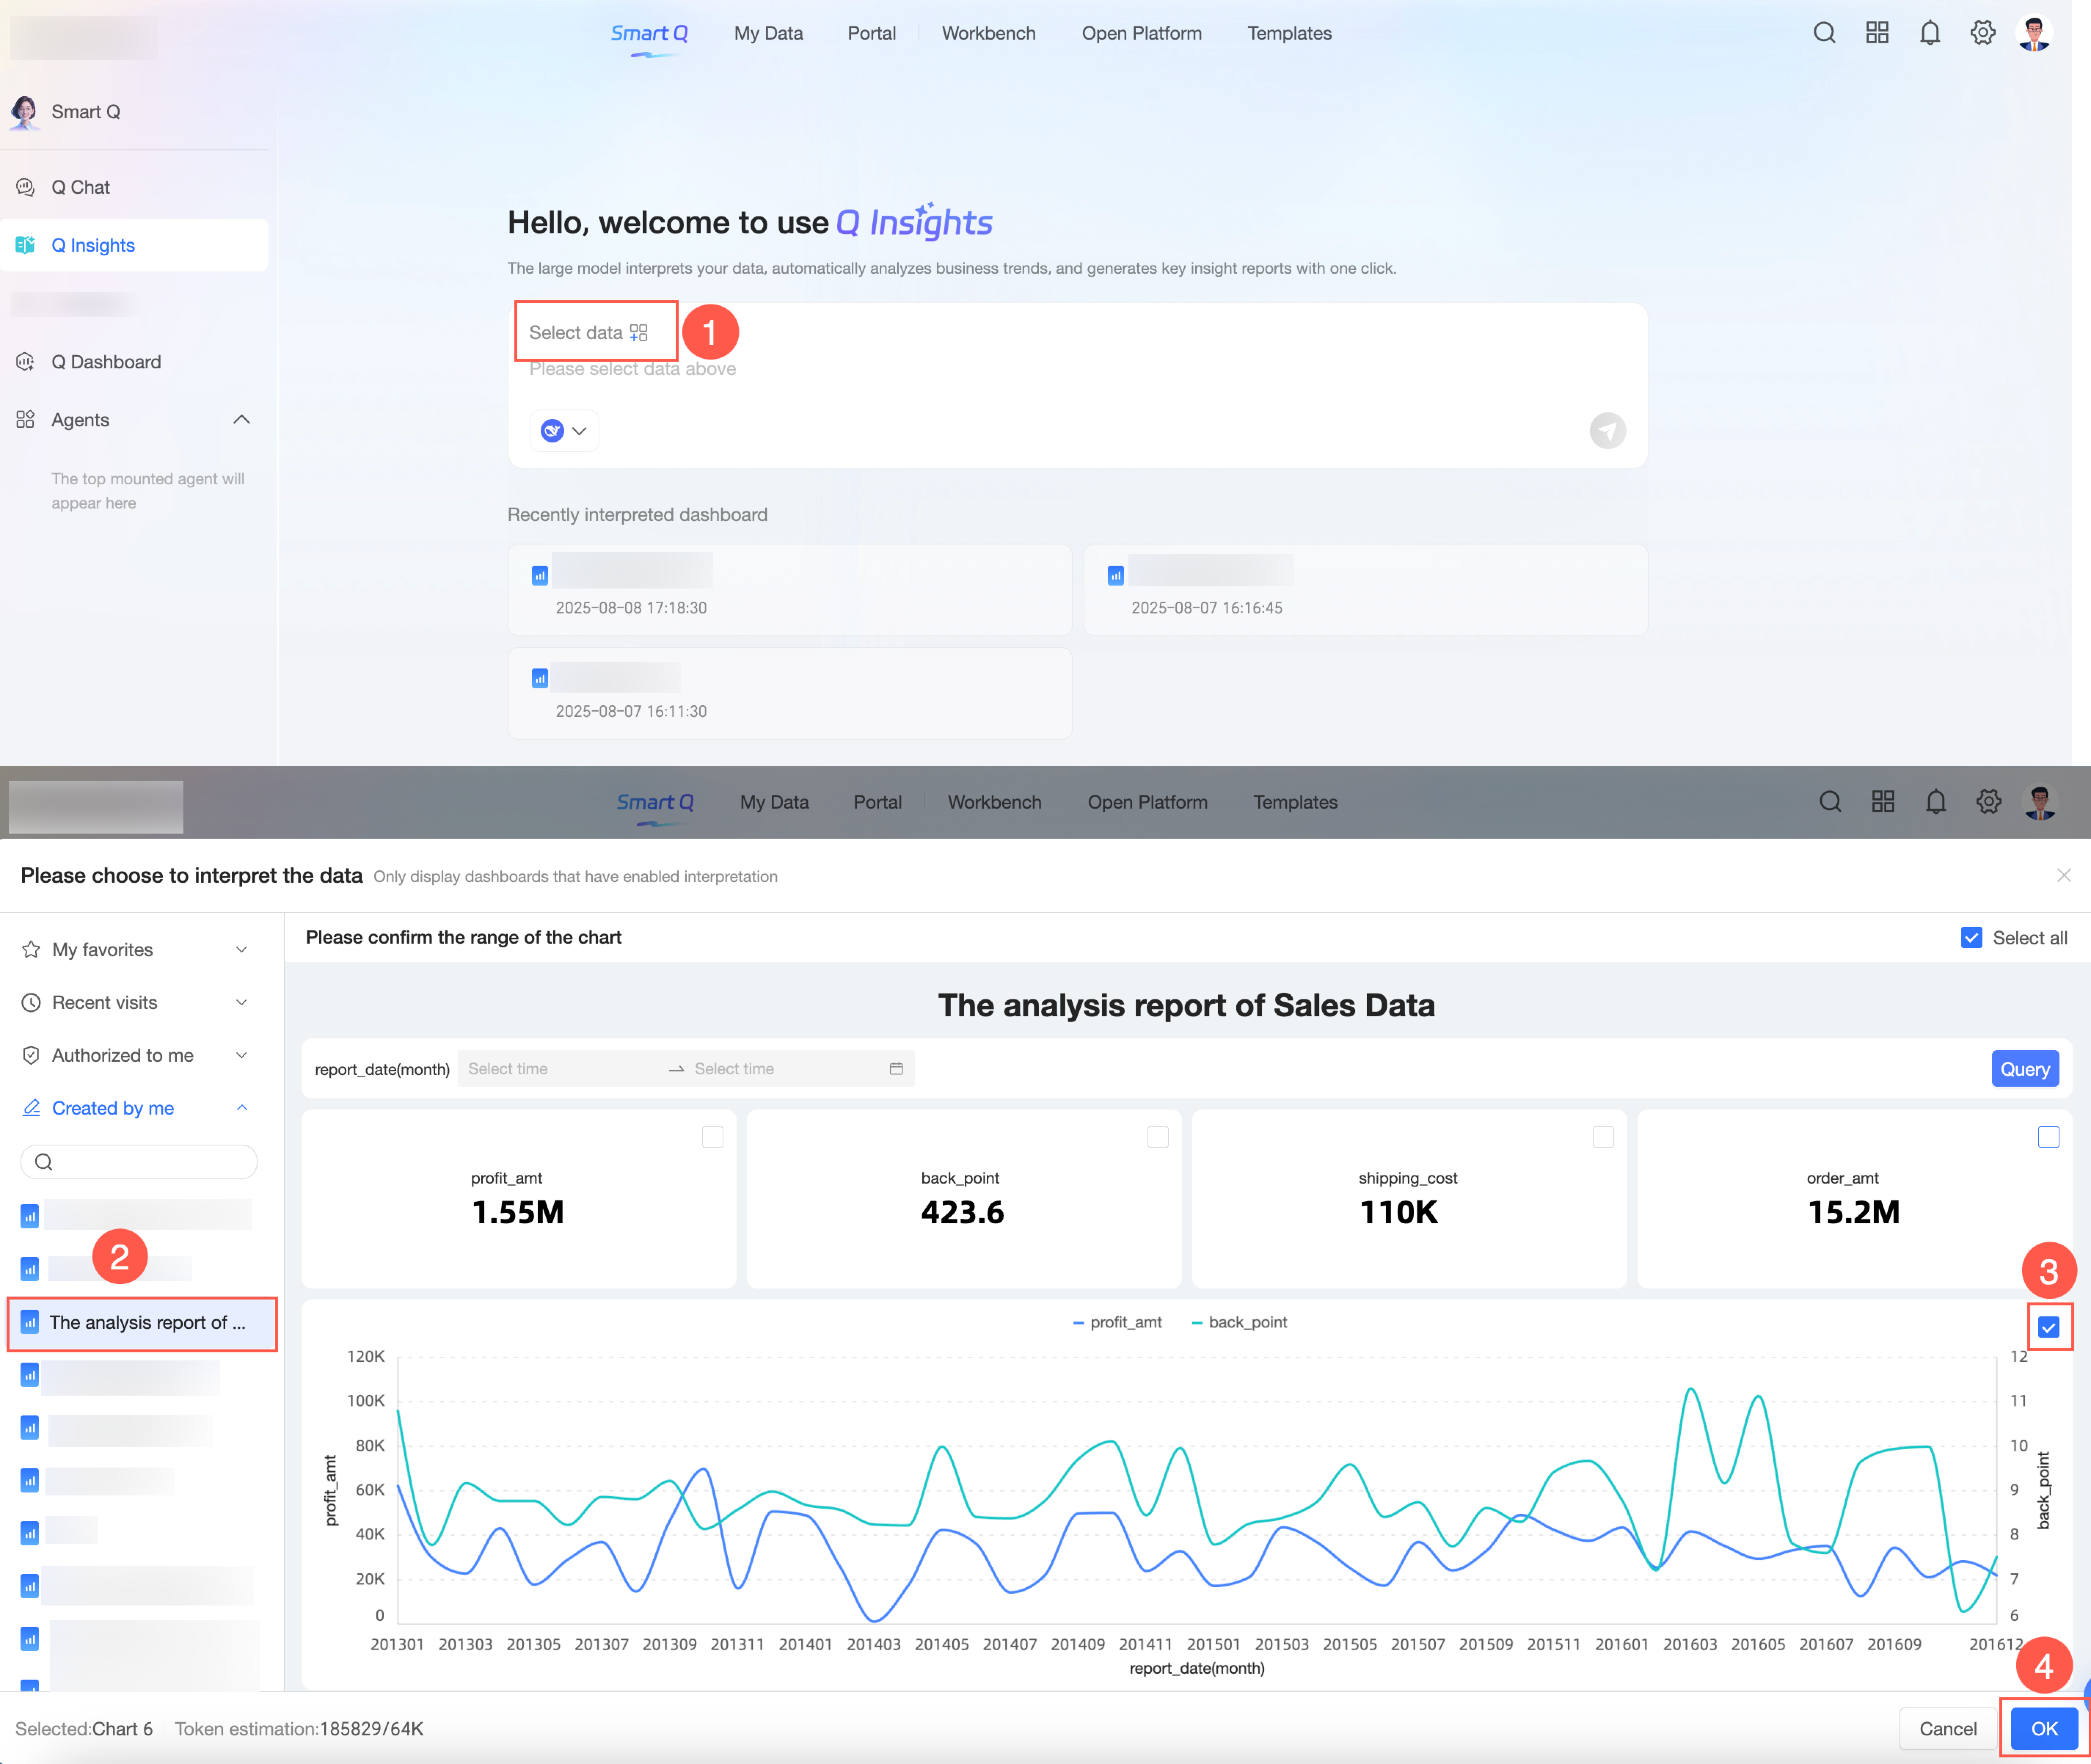Close the interpret data dialog

coord(2063,875)
